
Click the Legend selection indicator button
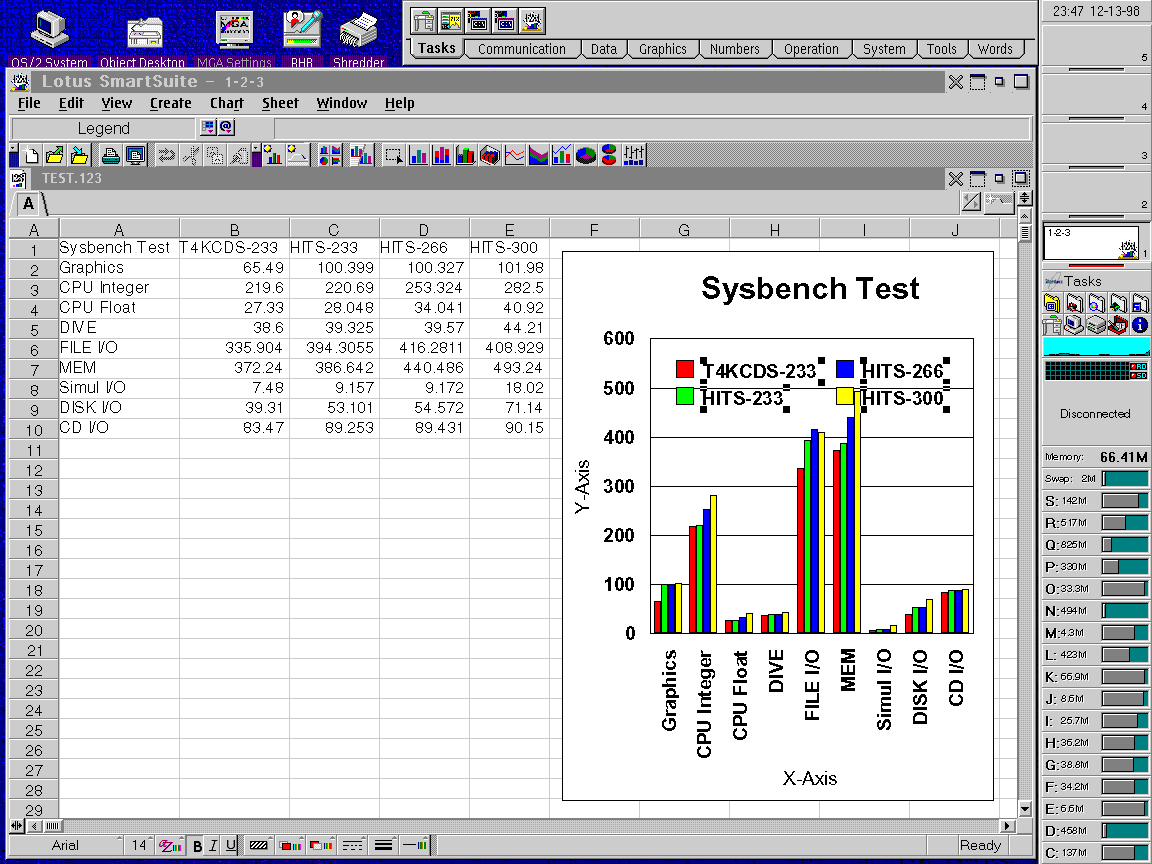(x=103, y=128)
